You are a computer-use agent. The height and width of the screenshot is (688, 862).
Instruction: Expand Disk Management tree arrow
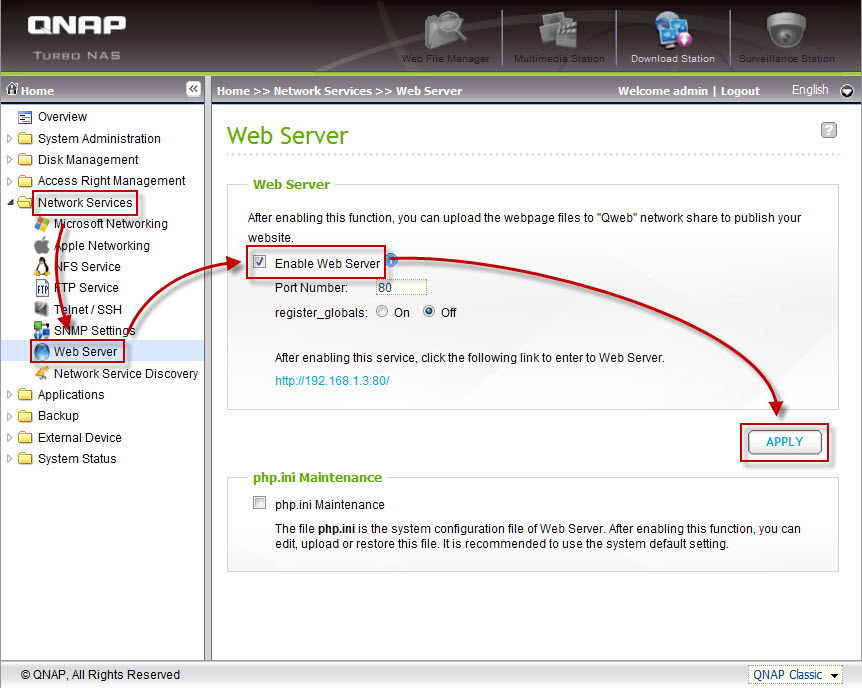(x=9, y=159)
